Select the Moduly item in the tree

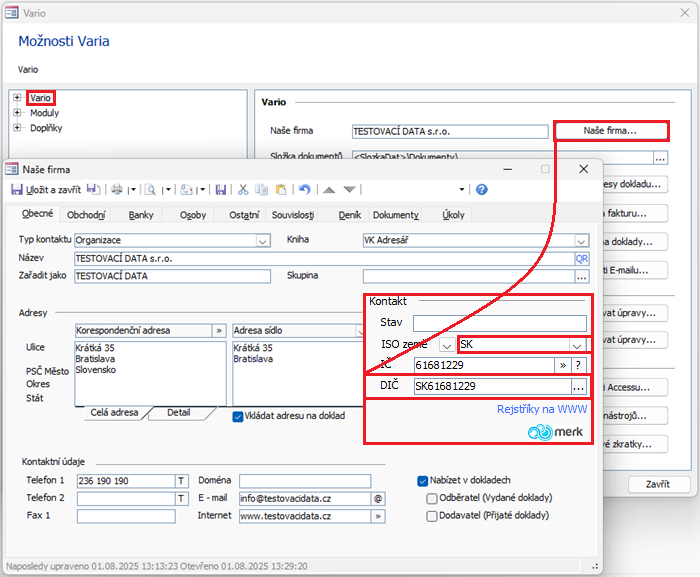[45, 113]
